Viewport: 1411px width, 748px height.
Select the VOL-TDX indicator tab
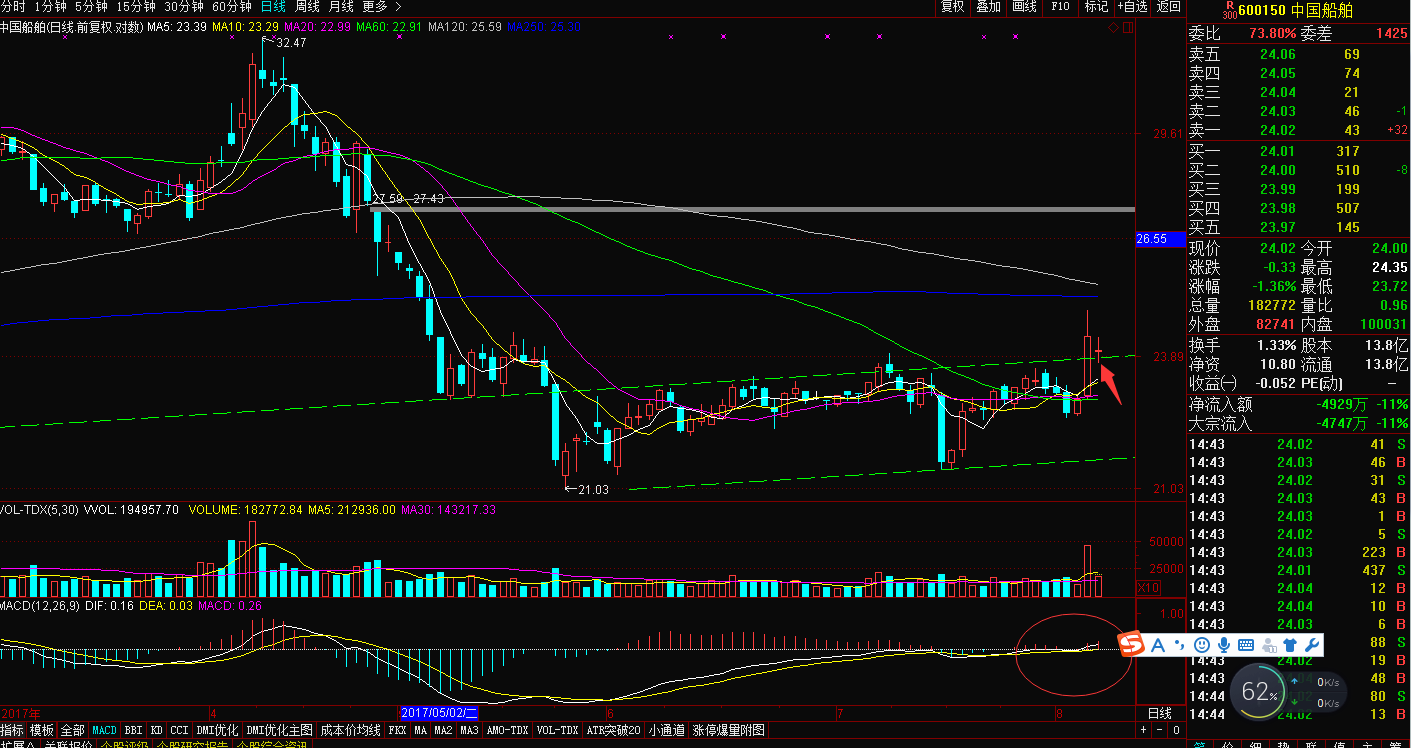coord(557,731)
